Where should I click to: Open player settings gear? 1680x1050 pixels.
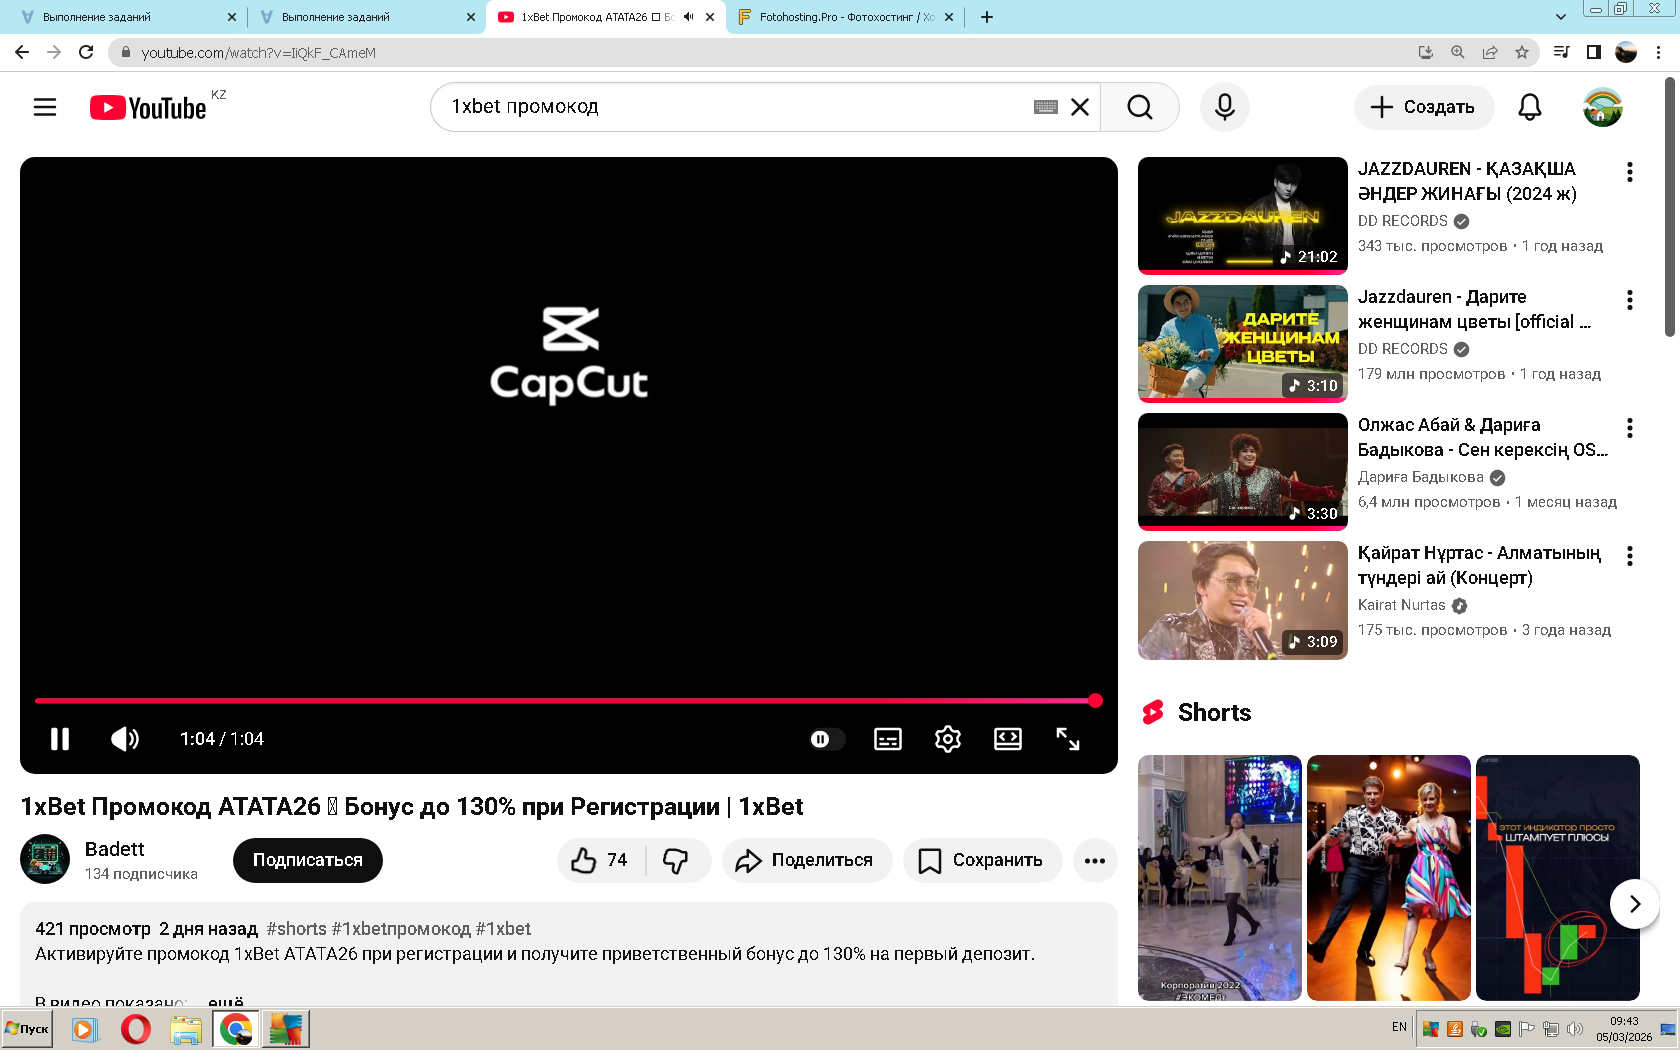948,739
